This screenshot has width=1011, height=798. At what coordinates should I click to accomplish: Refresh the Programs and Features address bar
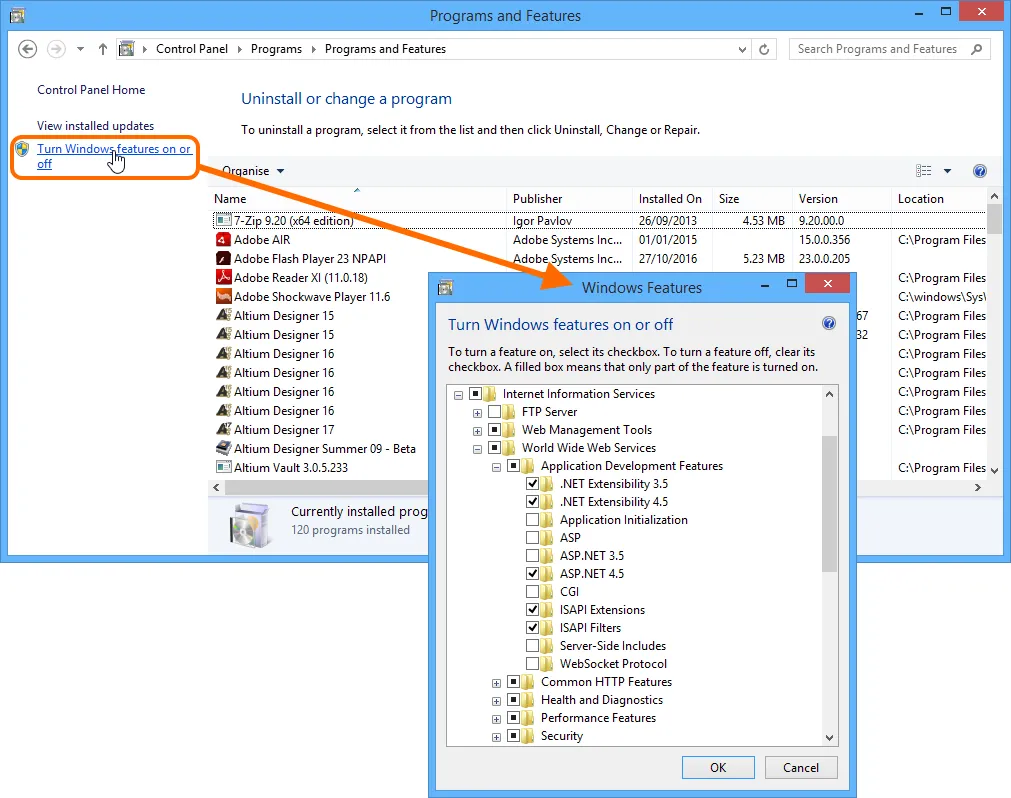click(x=764, y=49)
